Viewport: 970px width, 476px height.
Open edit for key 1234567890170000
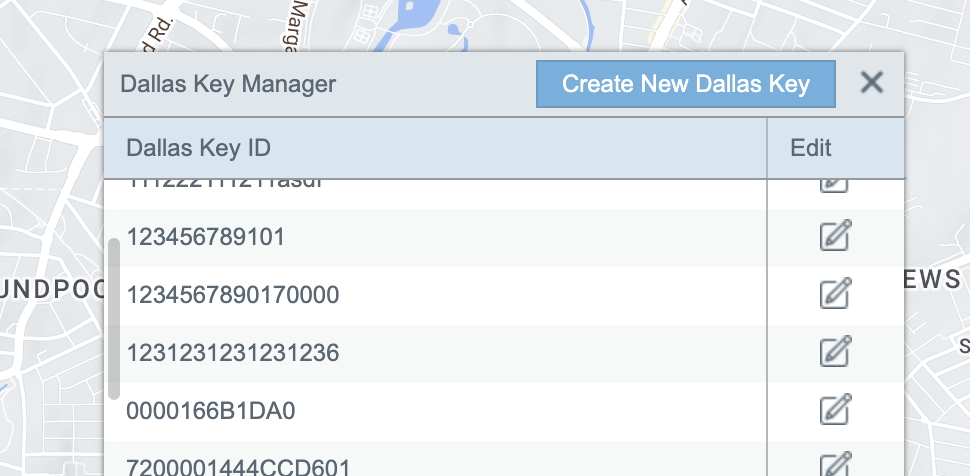835,295
